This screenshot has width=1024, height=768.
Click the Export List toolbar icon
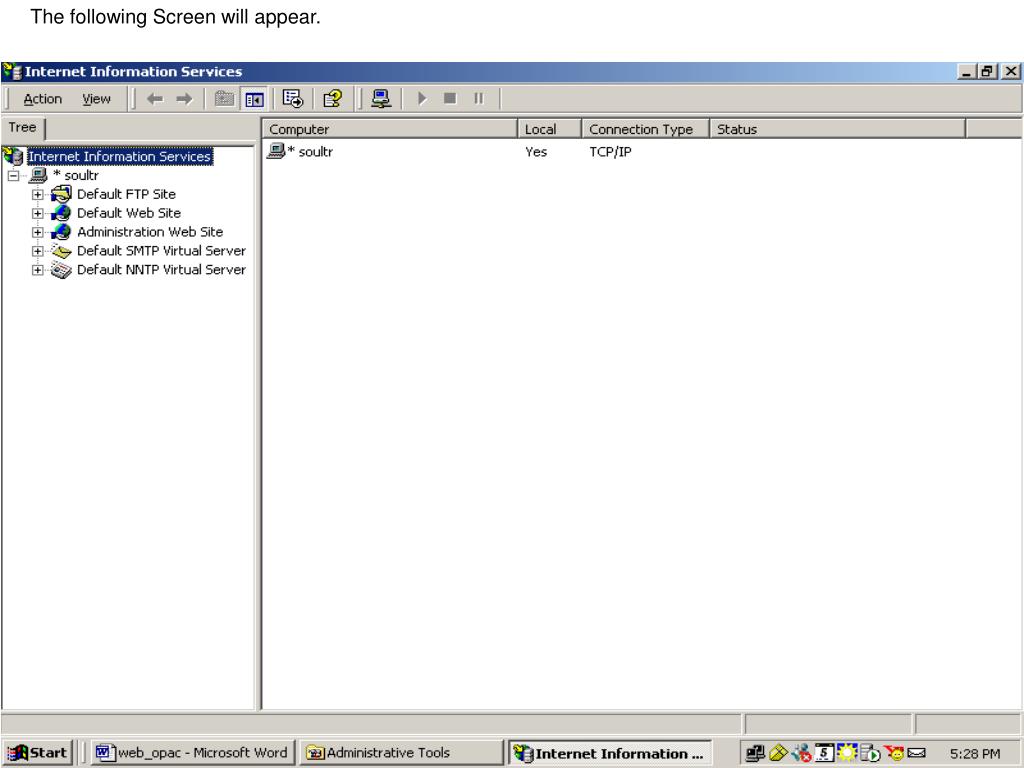tap(293, 99)
